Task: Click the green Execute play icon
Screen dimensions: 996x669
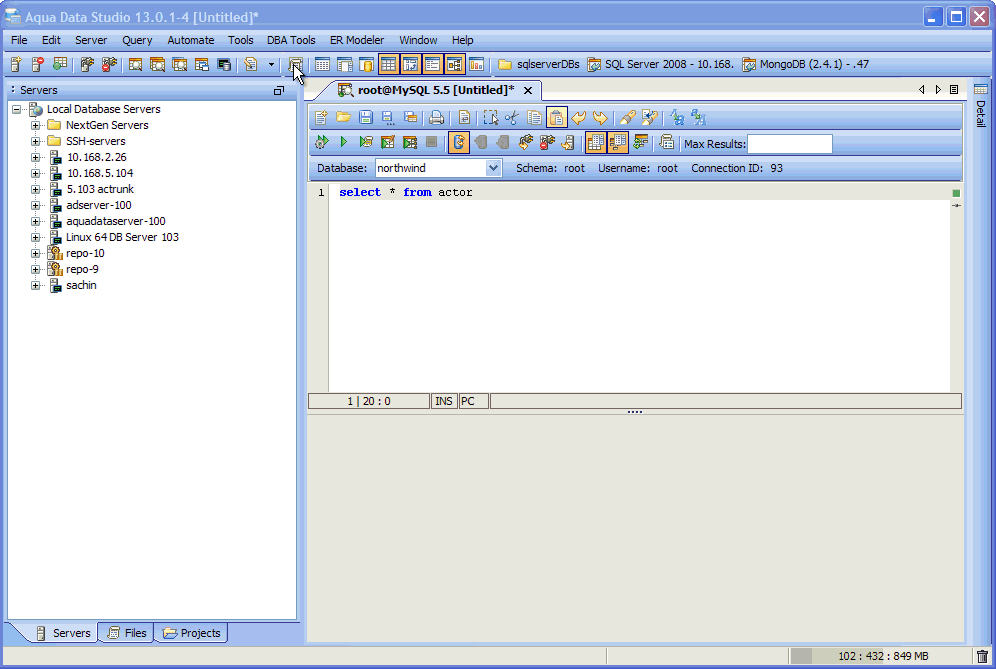Action: pyautogui.click(x=344, y=142)
